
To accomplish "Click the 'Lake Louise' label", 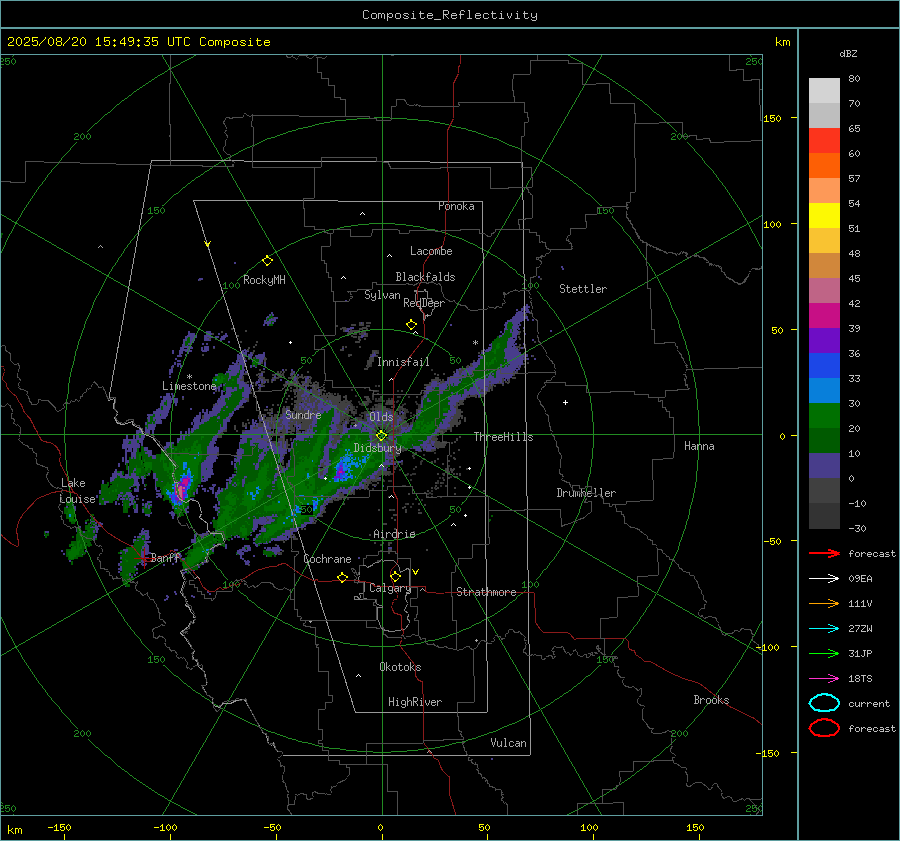I will pos(77,491).
